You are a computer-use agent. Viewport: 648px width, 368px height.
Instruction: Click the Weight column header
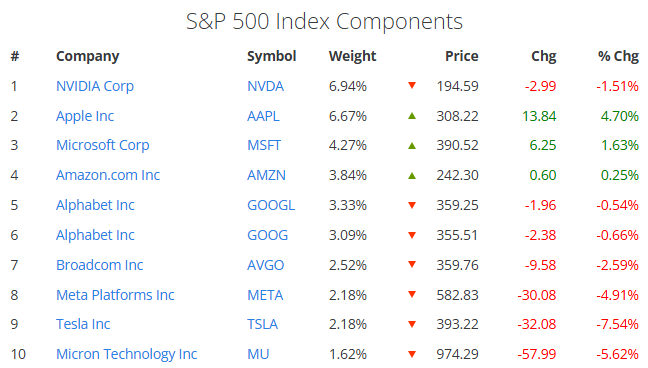tap(353, 56)
